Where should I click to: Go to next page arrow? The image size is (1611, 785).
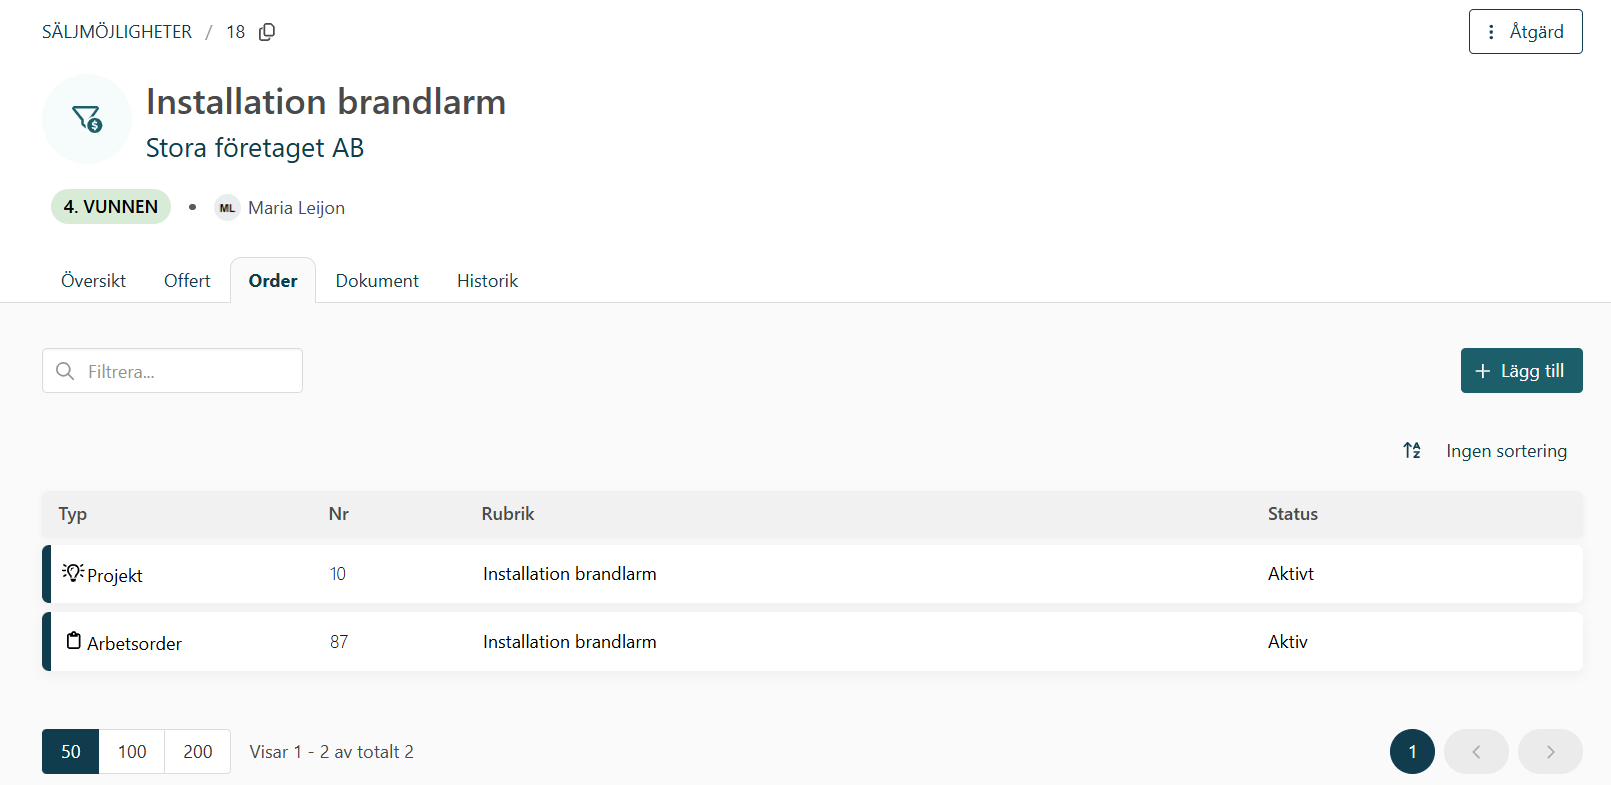[x=1550, y=752]
